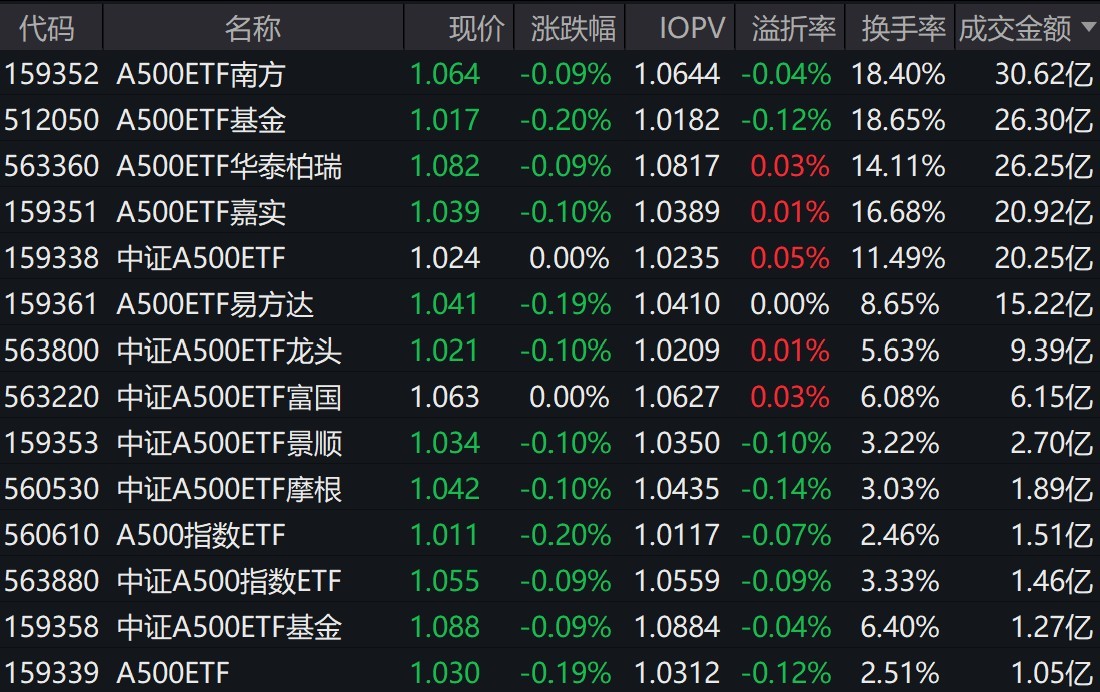Click turnover rate 16.68%
1100x692 pixels.
898,212
